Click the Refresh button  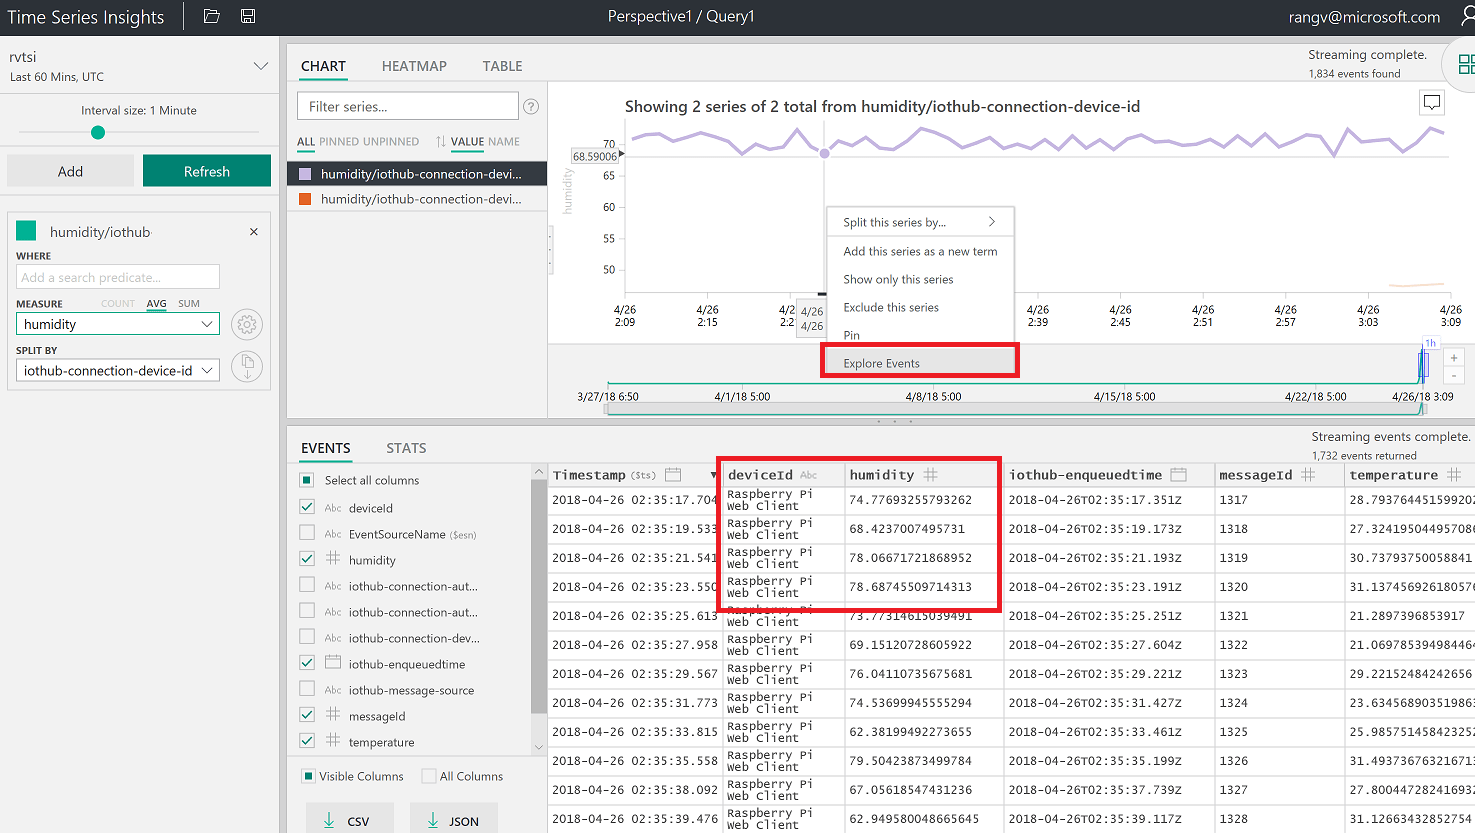(x=206, y=170)
